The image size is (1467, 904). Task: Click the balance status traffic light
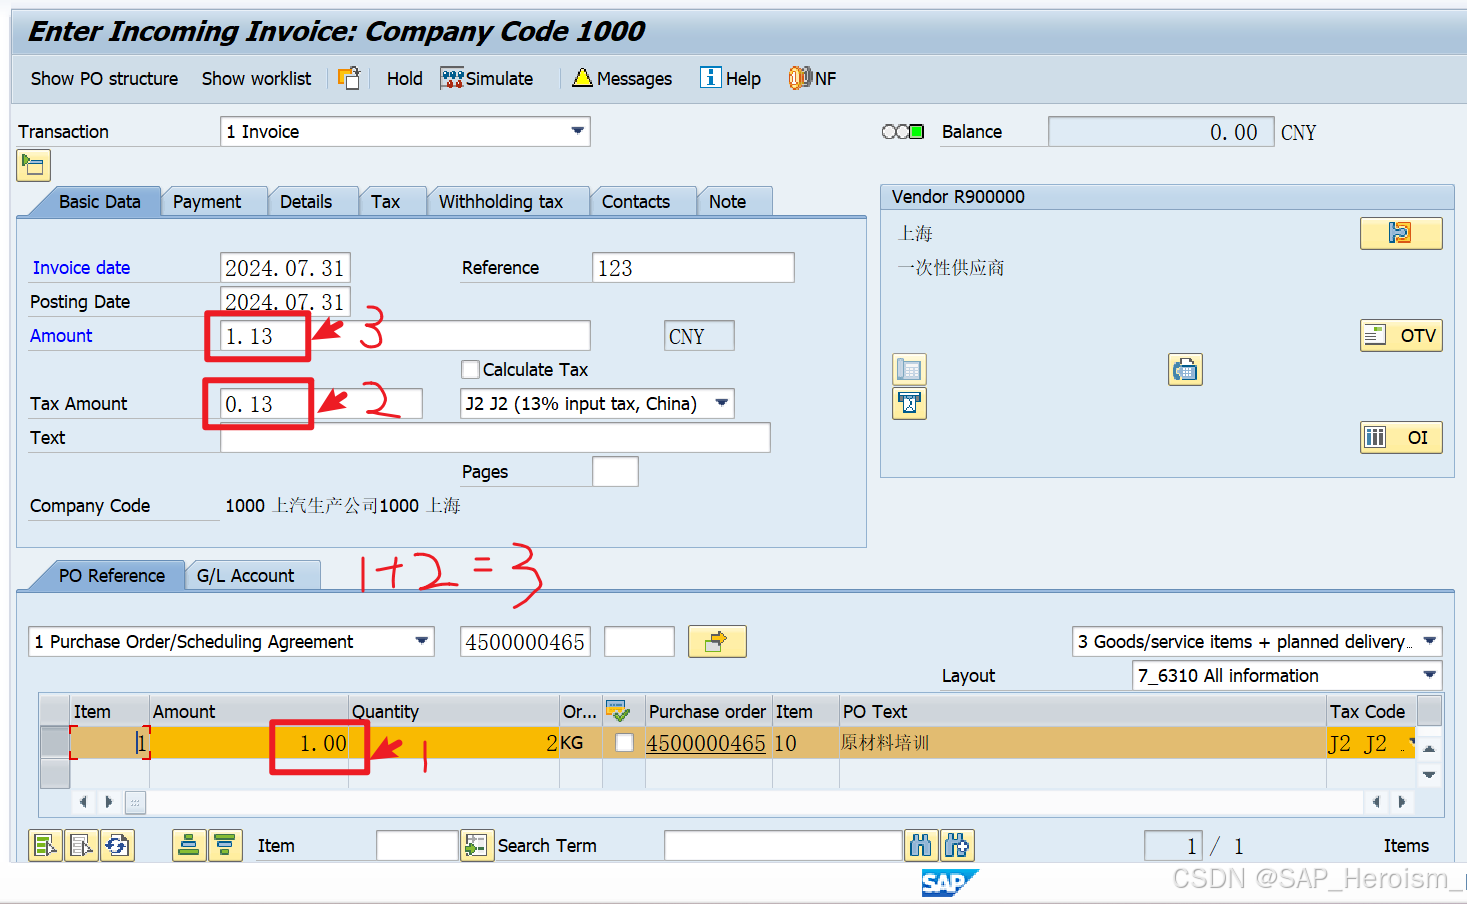pyautogui.click(x=903, y=131)
